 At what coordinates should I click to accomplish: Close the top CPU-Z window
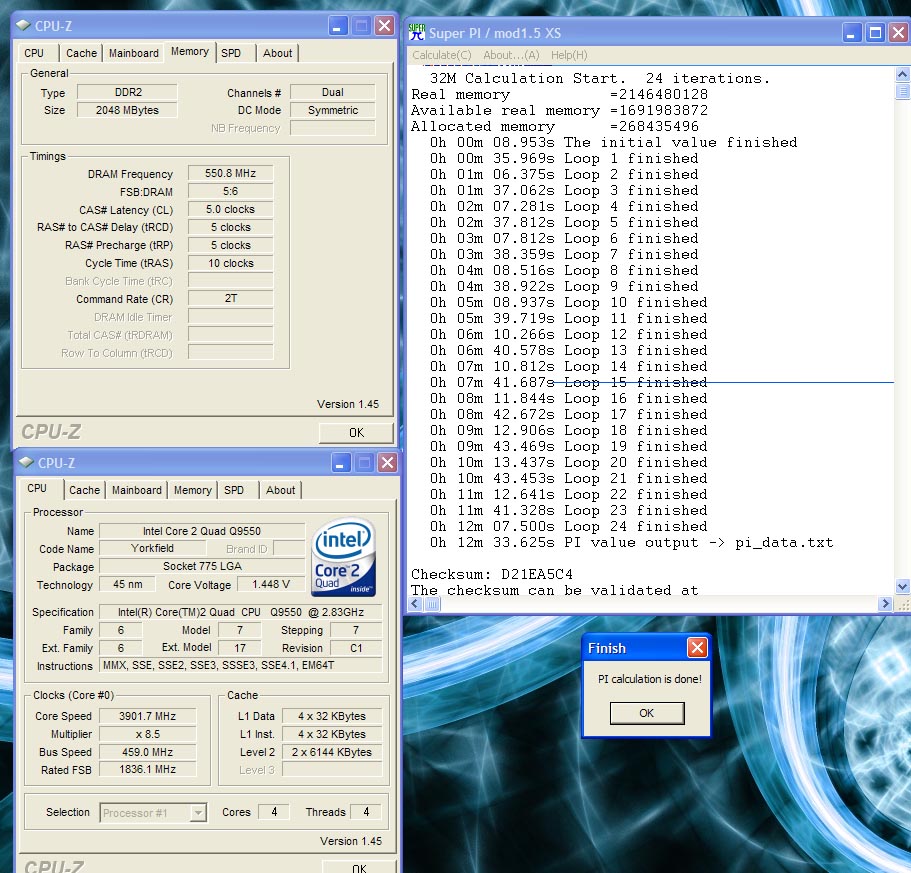click(384, 26)
